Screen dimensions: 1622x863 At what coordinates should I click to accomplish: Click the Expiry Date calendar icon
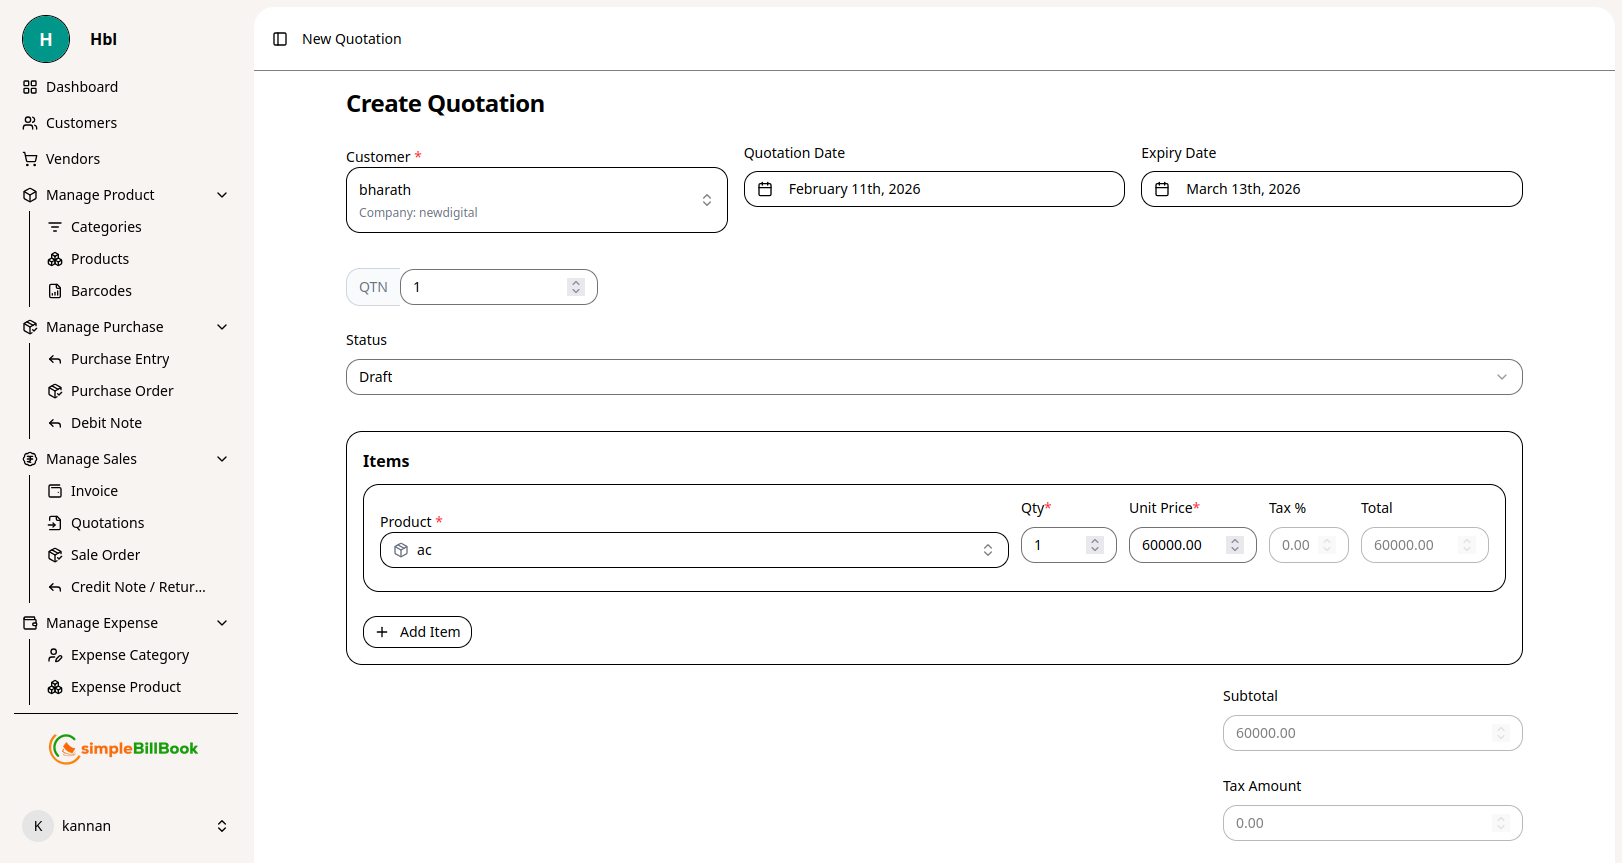pos(1162,189)
